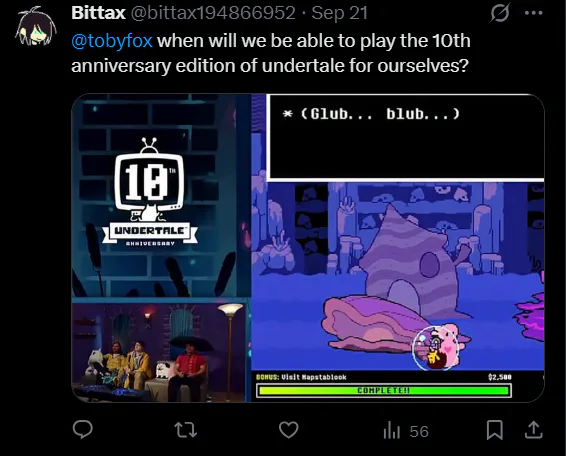Click the Undertale 10th anniversary logo
Viewport: 566px width, 456px height.
(150, 192)
